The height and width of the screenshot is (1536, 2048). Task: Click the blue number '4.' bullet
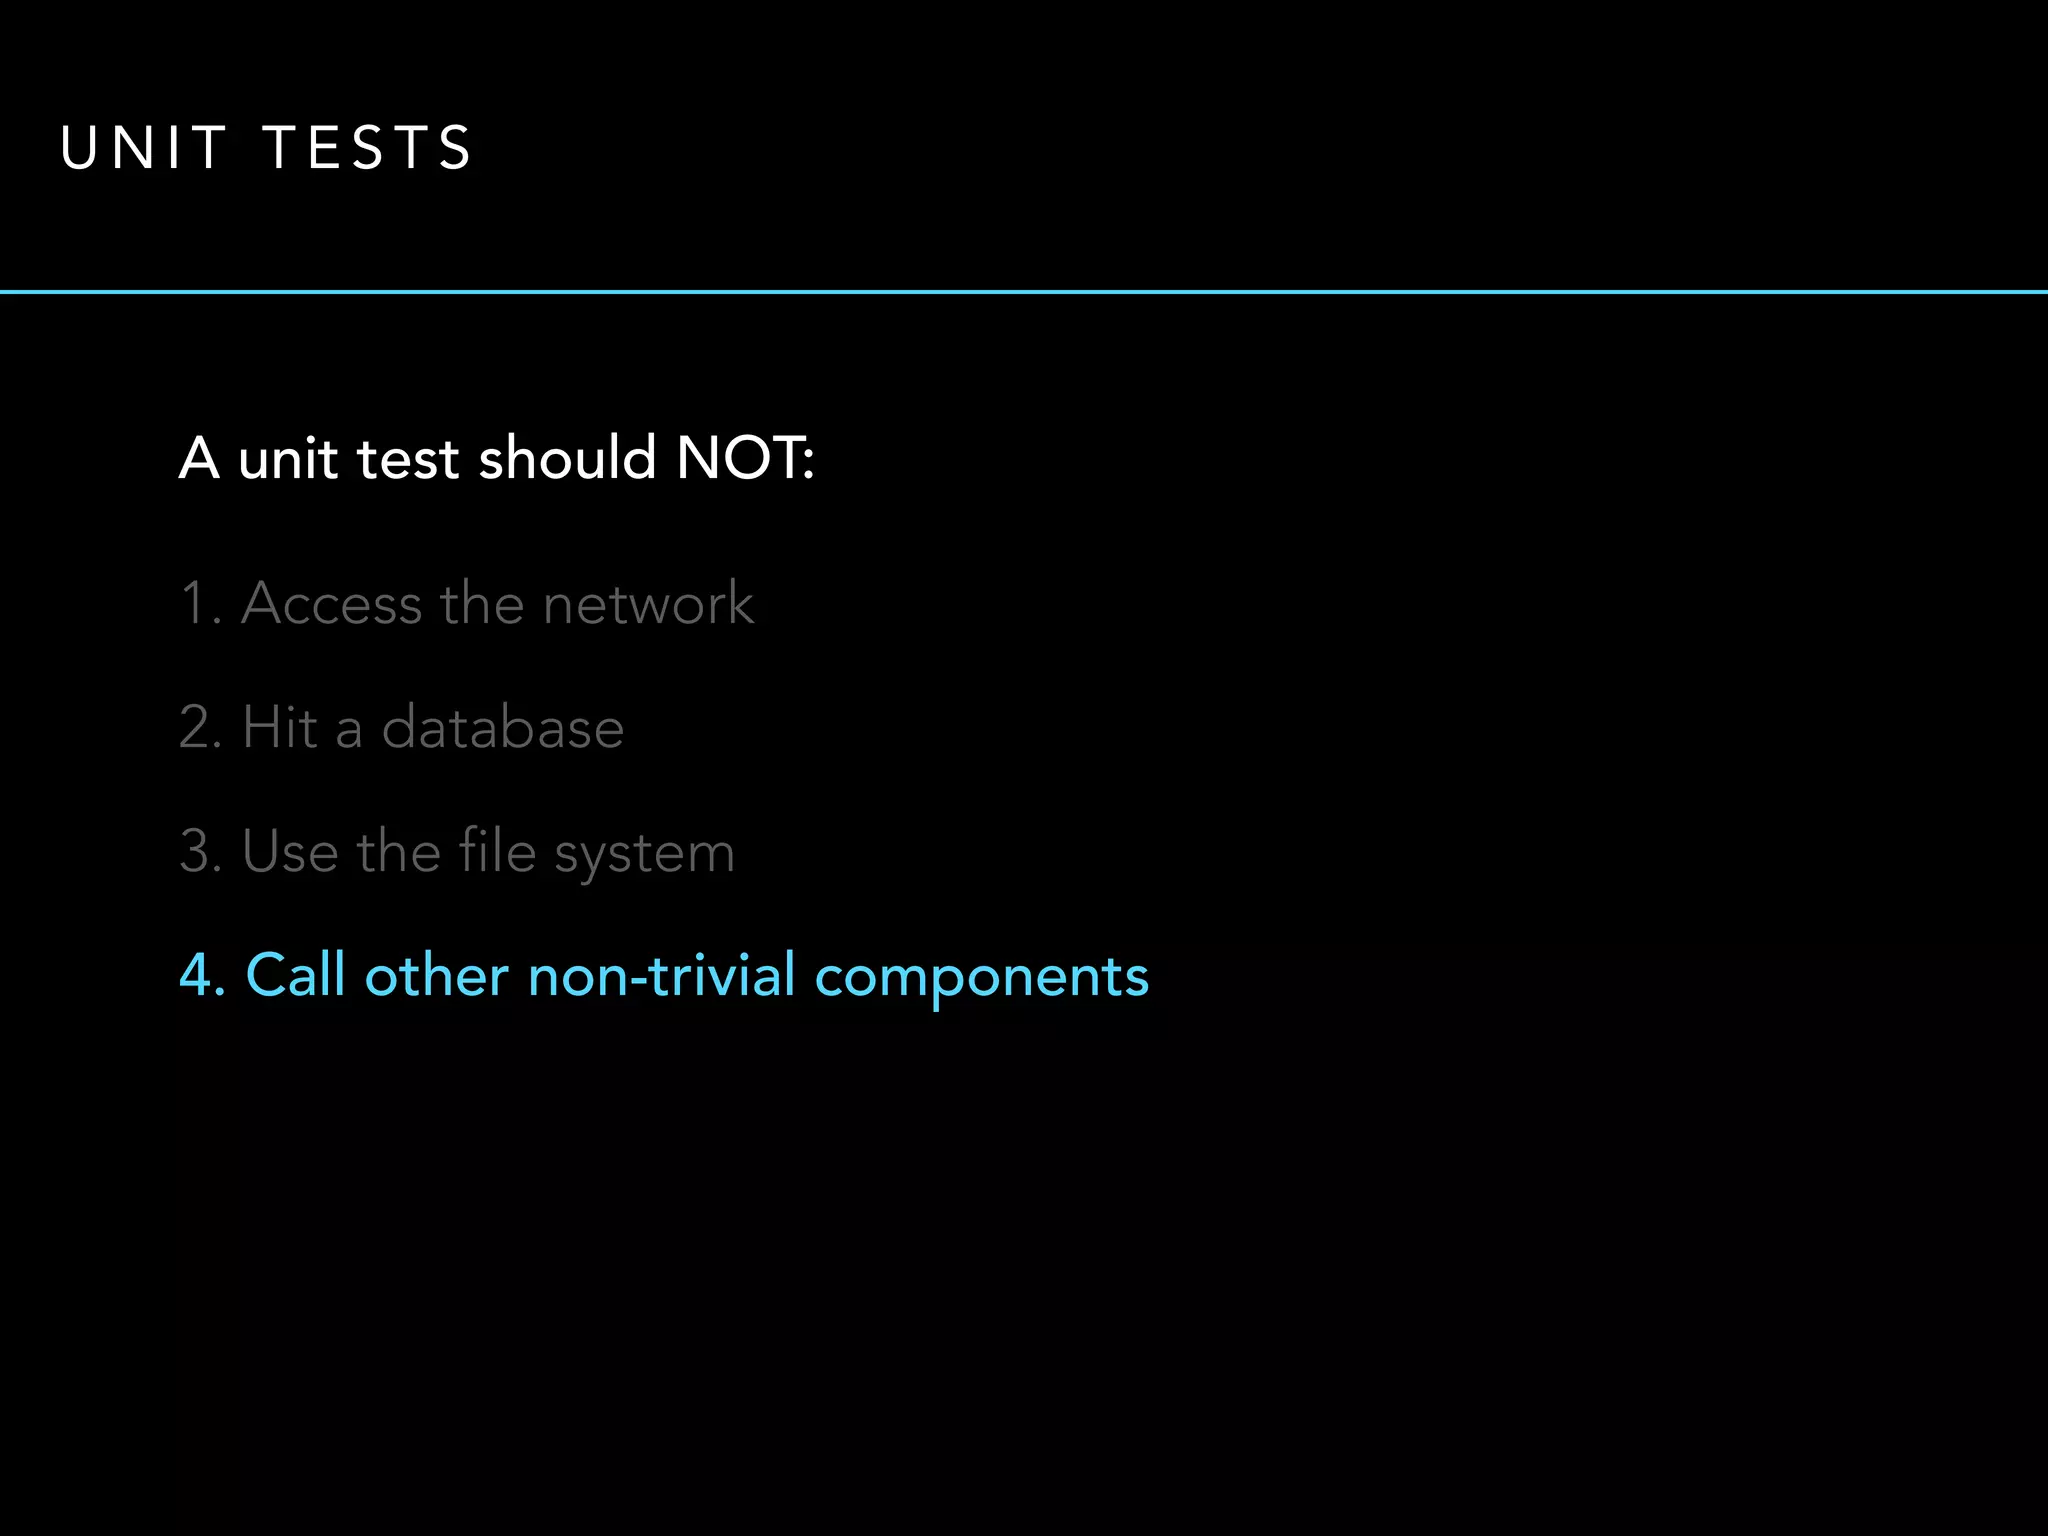pos(202,975)
